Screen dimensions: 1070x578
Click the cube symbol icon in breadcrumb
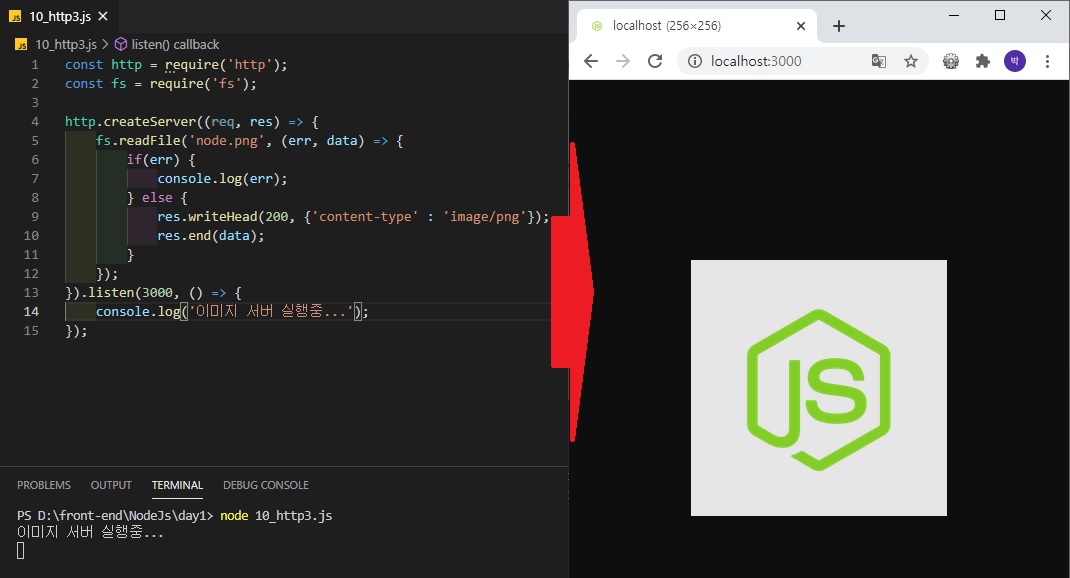point(121,44)
